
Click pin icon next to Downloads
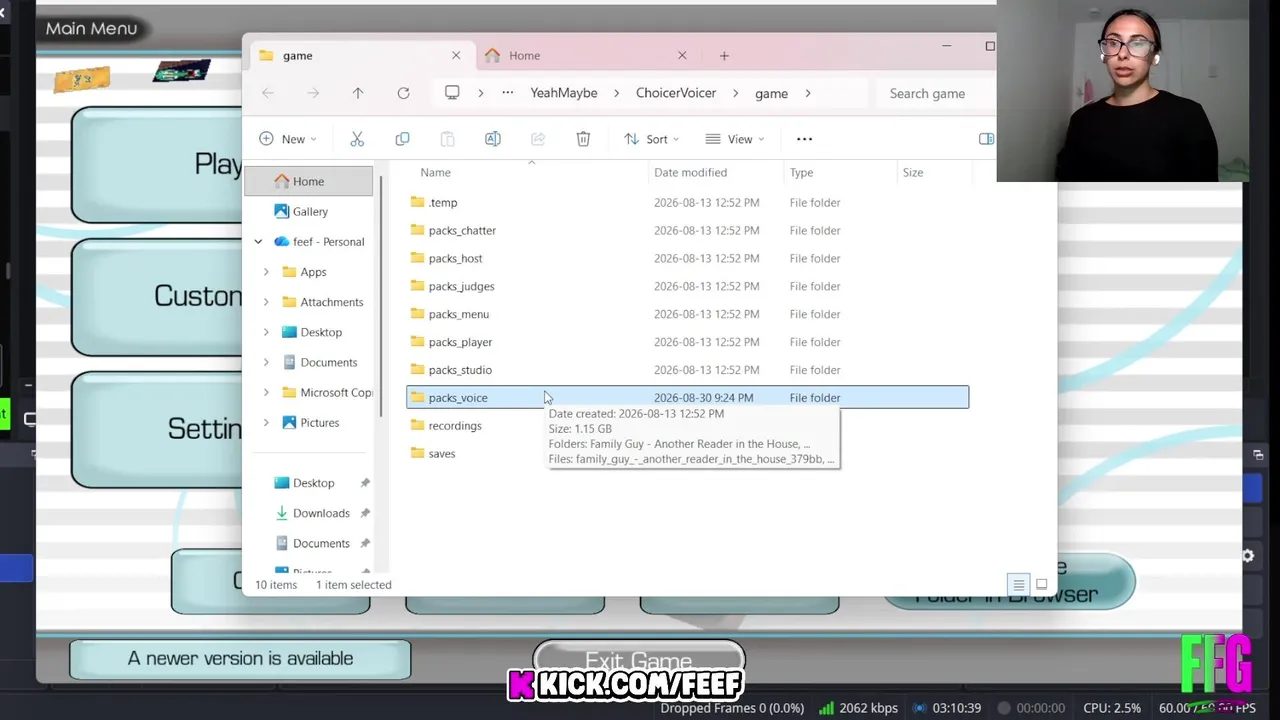point(365,513)
